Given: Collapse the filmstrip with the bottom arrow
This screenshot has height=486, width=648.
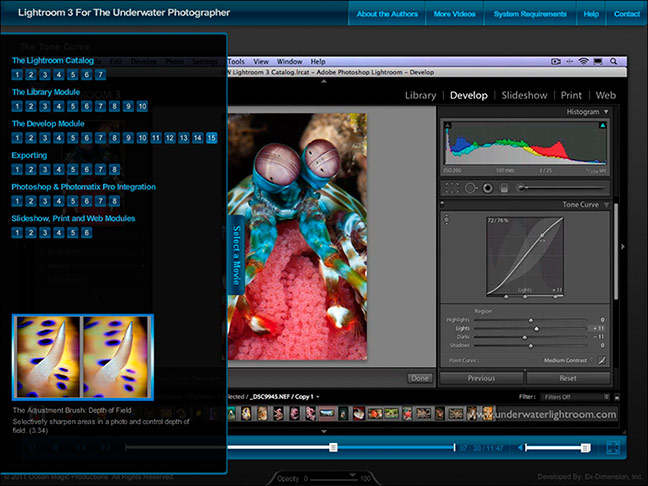Looking at the screenshot, I should (x=324, y=431).
